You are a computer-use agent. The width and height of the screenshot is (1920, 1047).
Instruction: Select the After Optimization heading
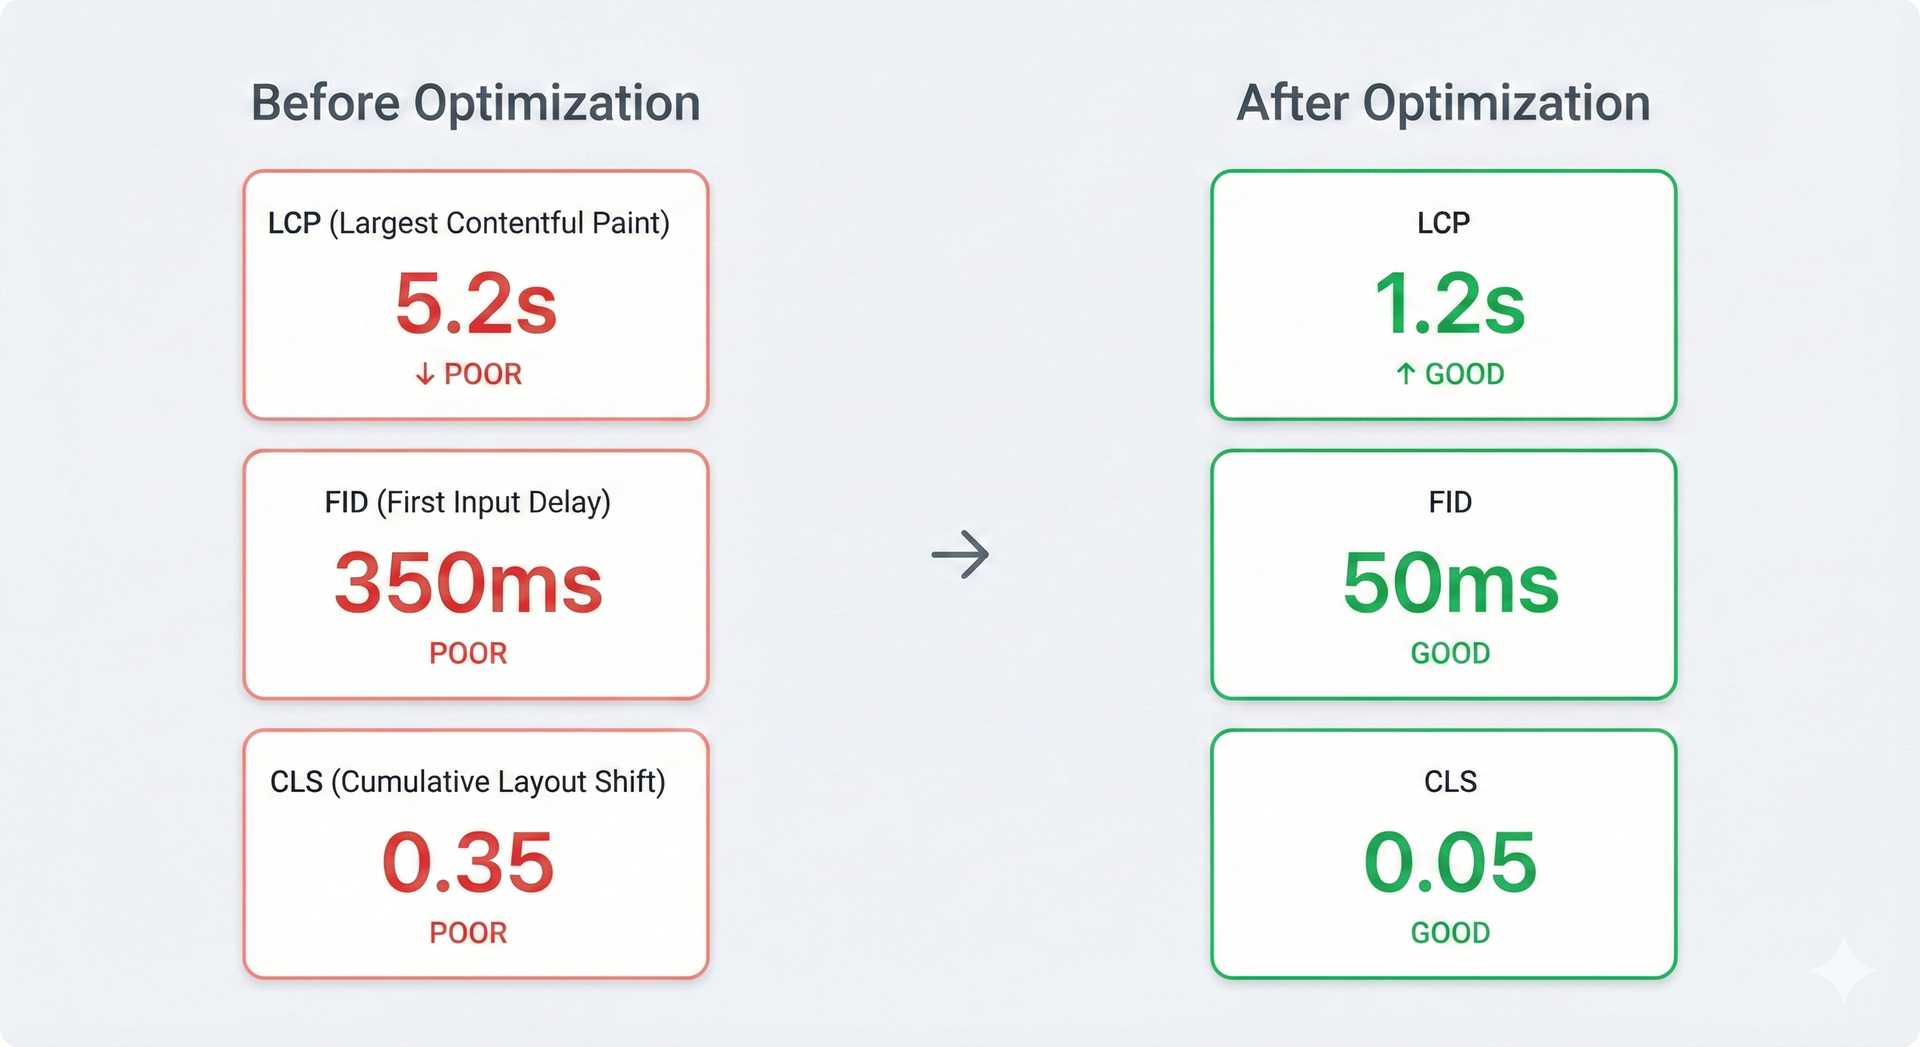1443,103
